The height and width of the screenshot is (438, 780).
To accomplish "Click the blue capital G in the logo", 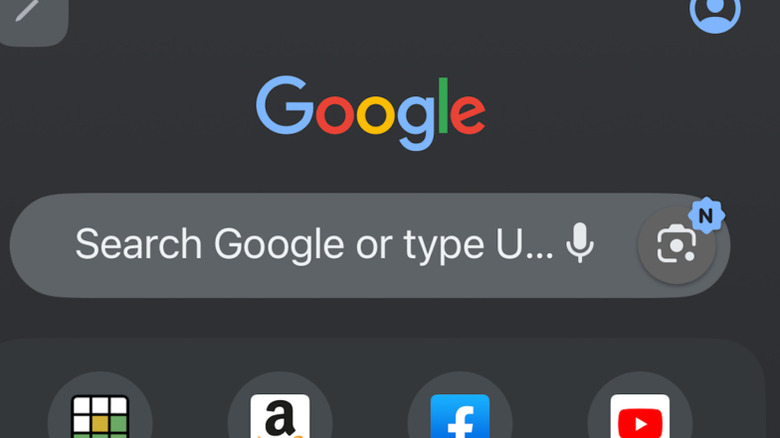I will click(x=285, y=105).
